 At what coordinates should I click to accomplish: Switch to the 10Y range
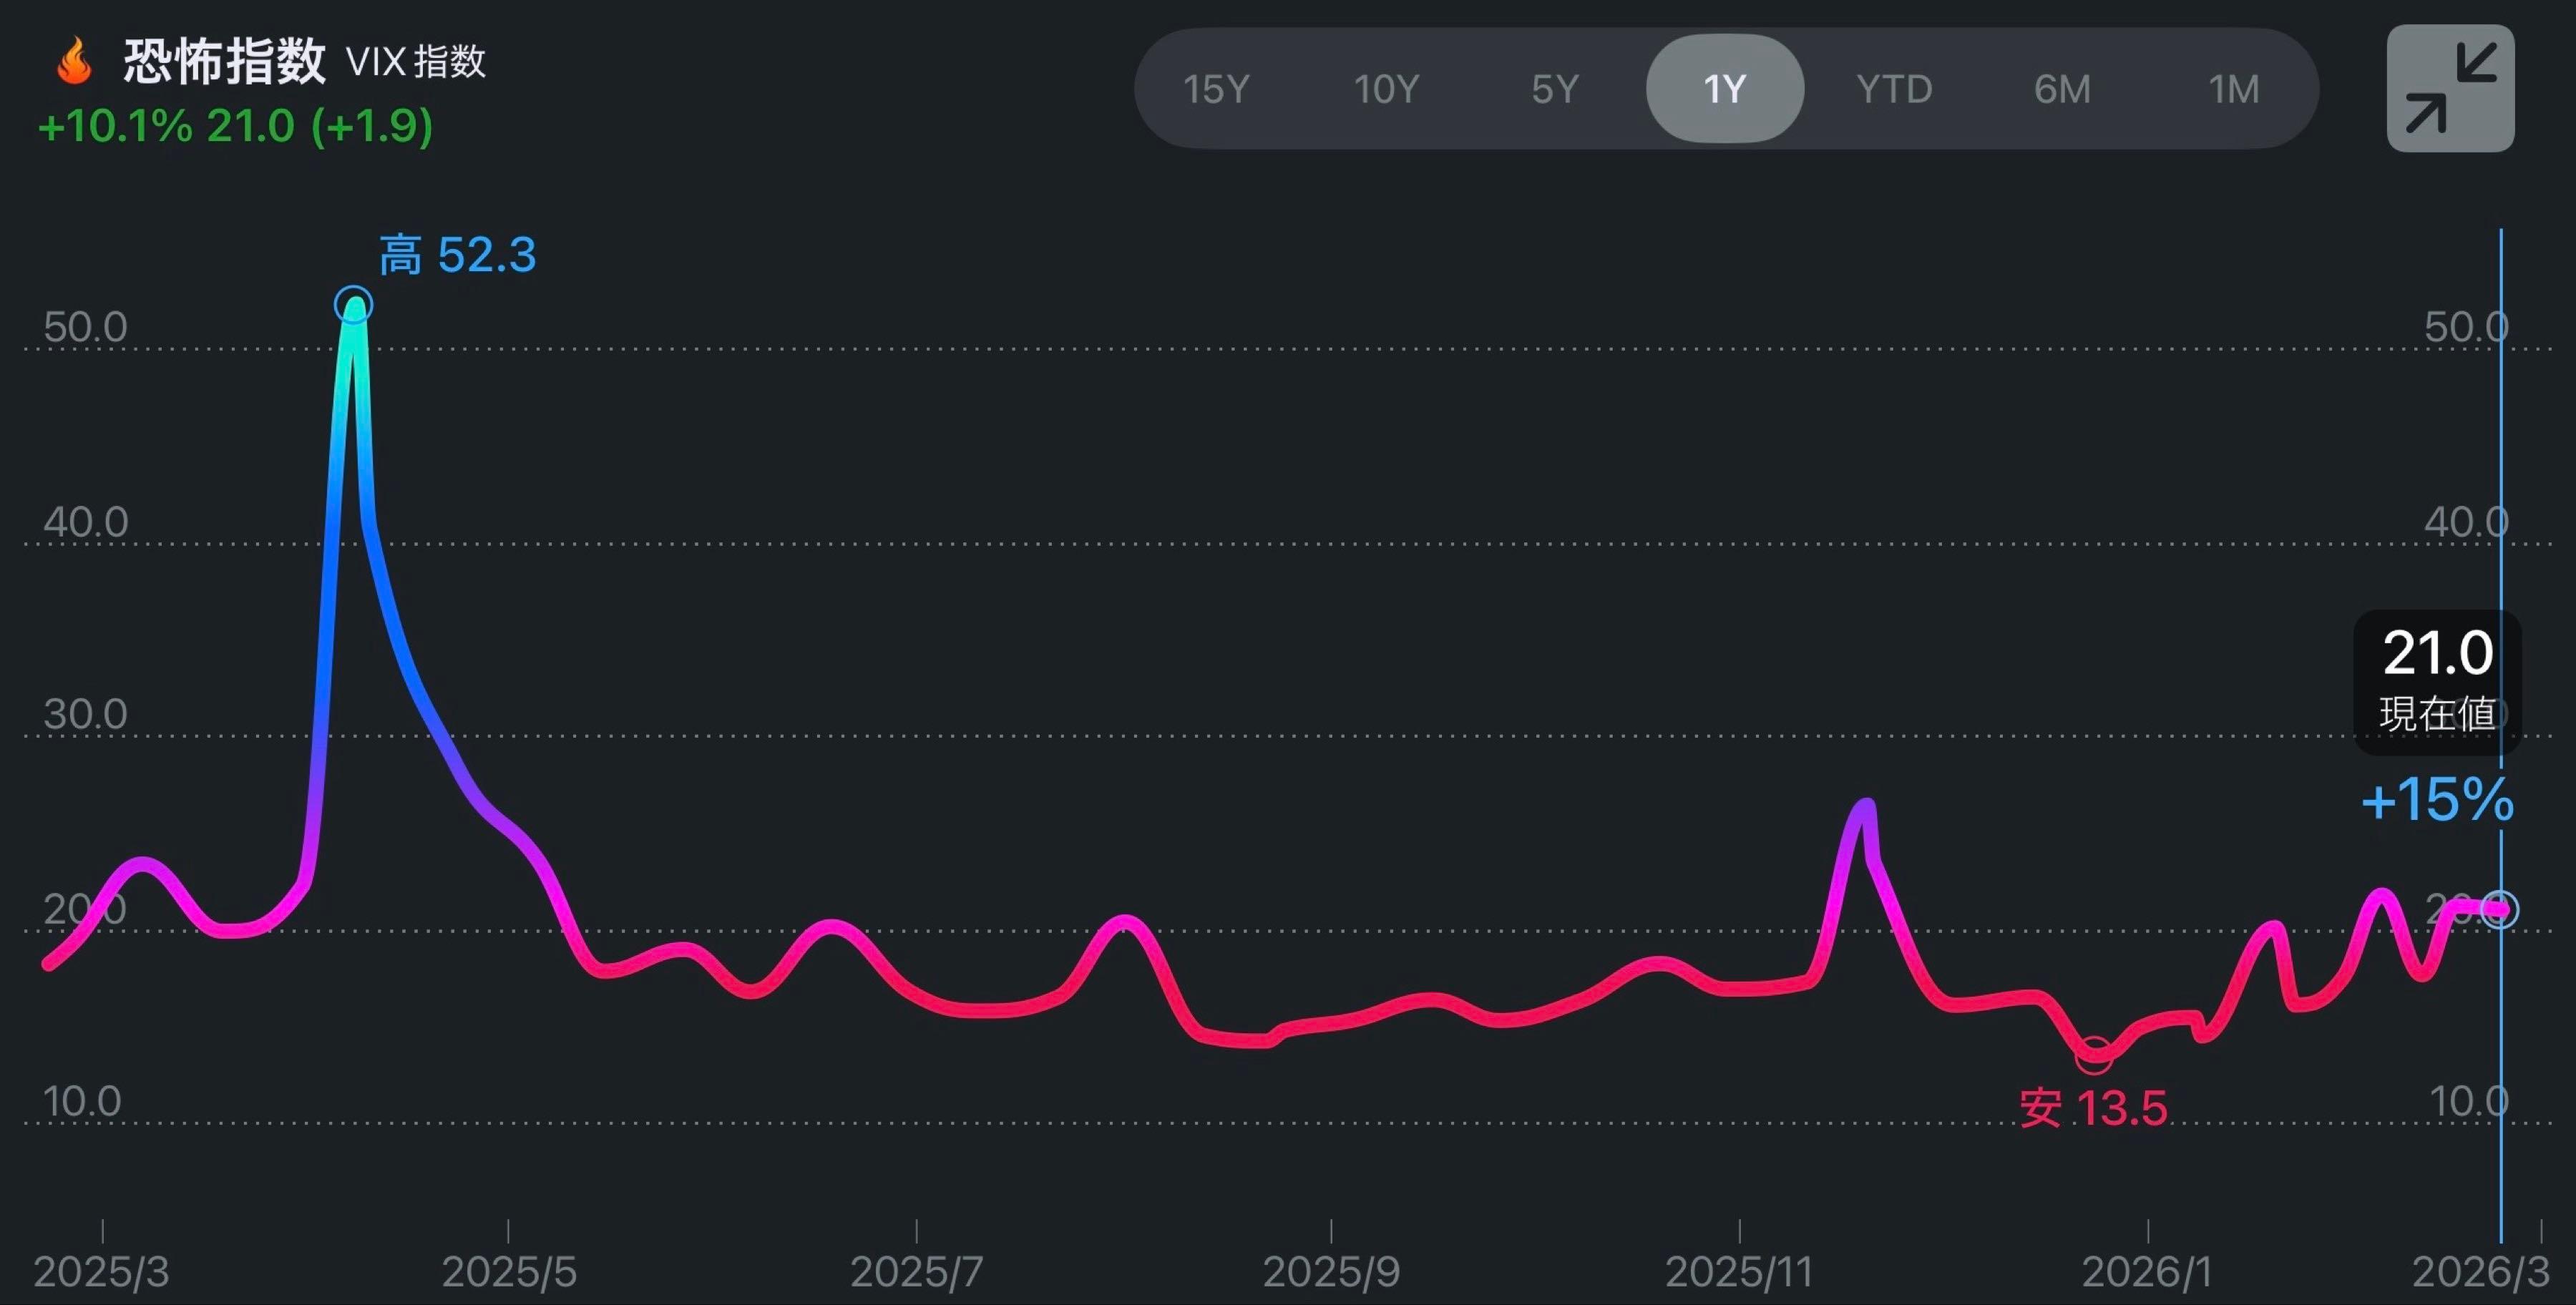pyautogui.click(x=1385, y=89)
